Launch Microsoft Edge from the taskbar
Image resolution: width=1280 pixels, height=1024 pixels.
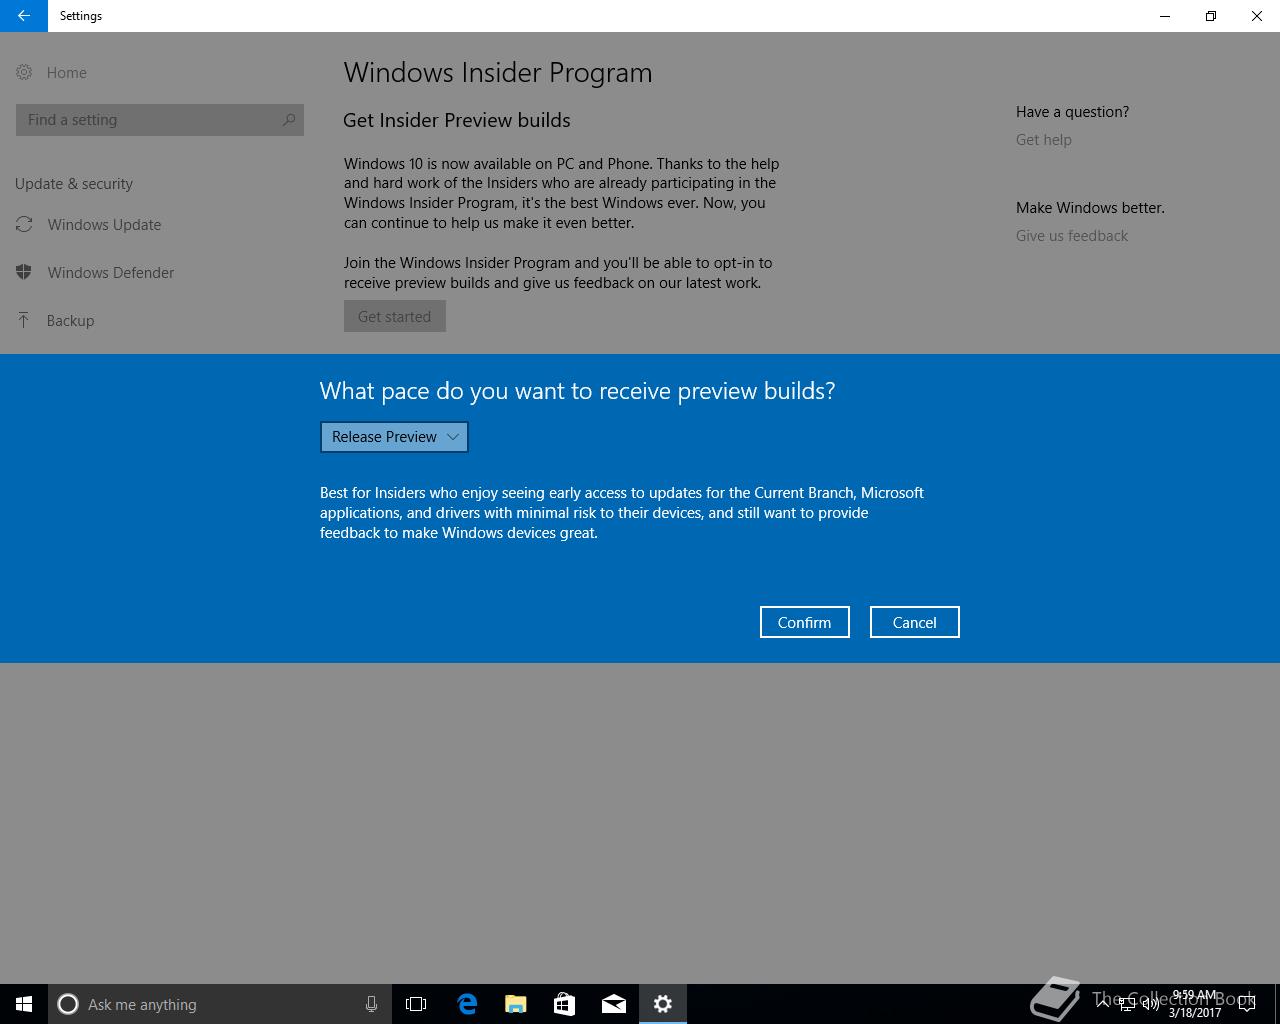(x=467, y=1004)
